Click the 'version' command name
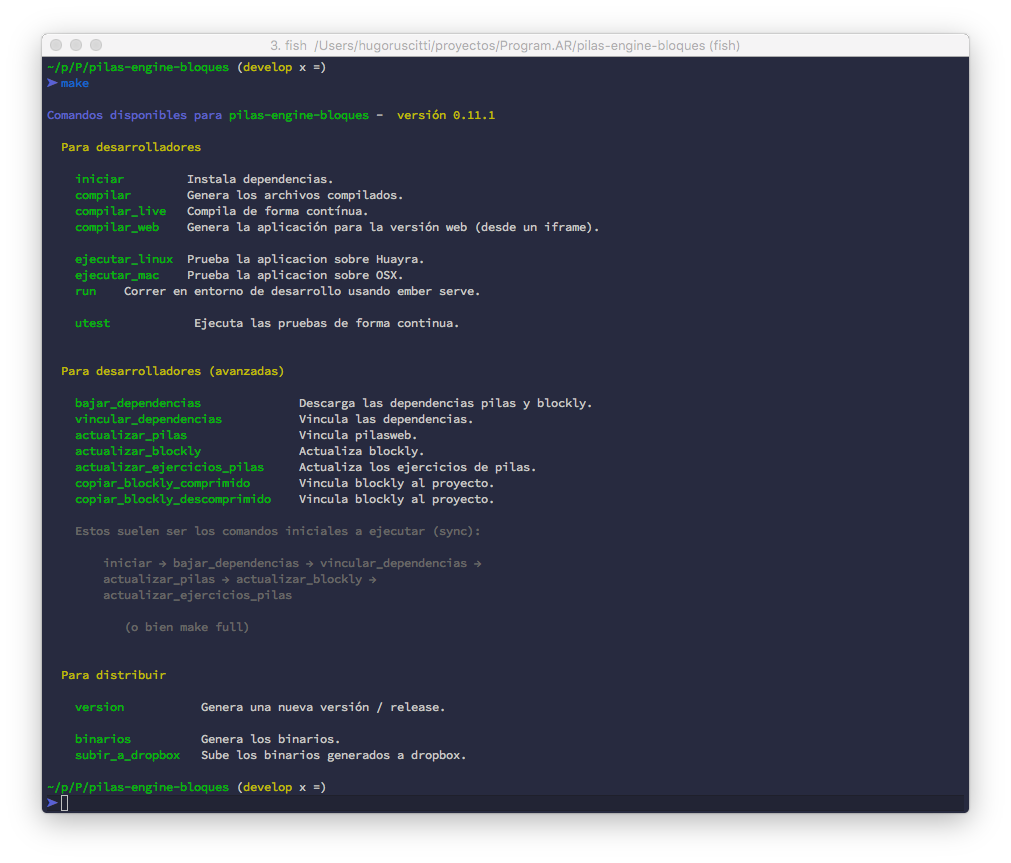This screenshot has width=1011, height=863. click(99, 707)
